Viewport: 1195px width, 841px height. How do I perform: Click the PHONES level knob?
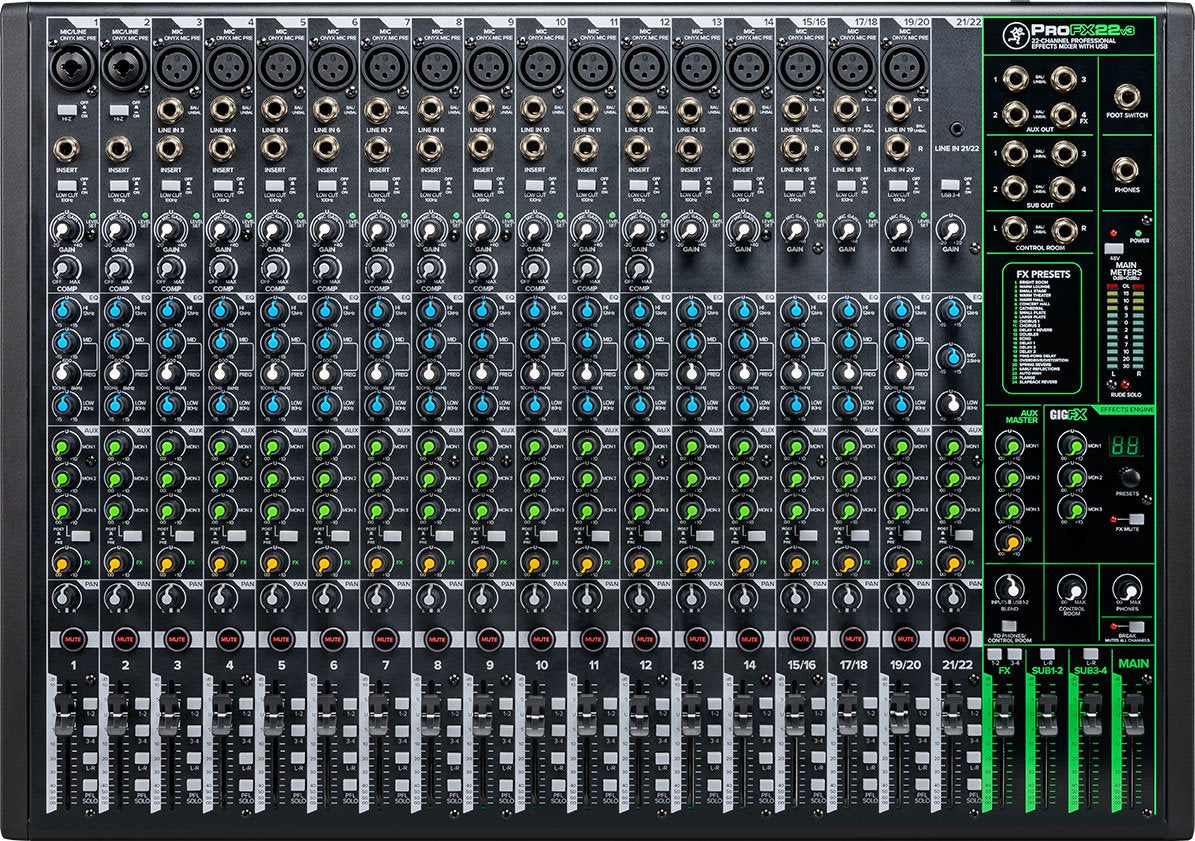1128,587
